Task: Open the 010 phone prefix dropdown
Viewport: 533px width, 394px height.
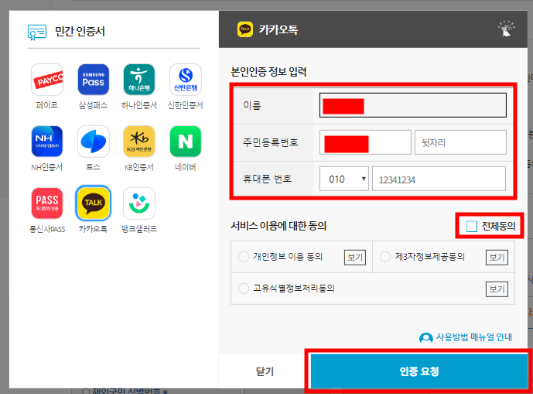Action: (x=344, y=179)
